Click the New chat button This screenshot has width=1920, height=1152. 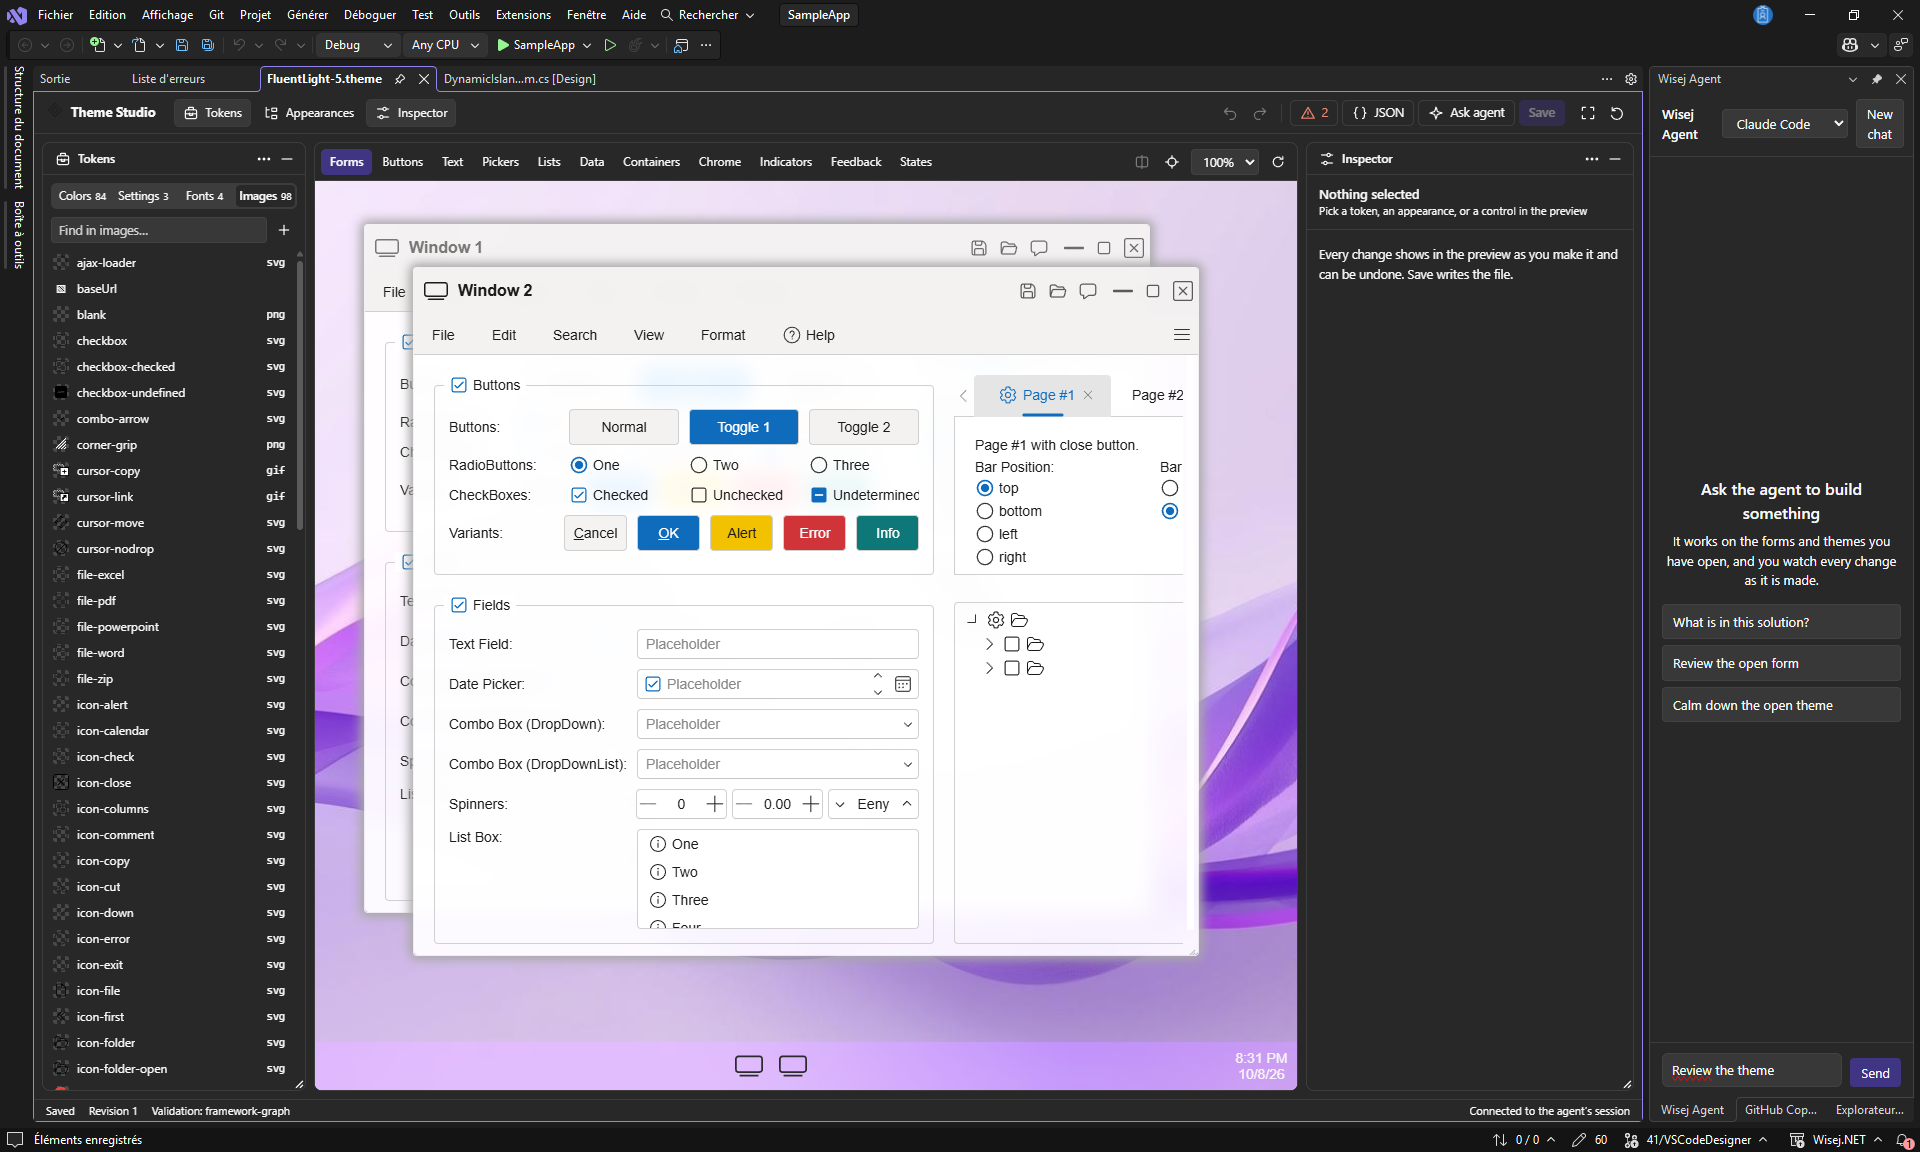tap(1880, 124)
